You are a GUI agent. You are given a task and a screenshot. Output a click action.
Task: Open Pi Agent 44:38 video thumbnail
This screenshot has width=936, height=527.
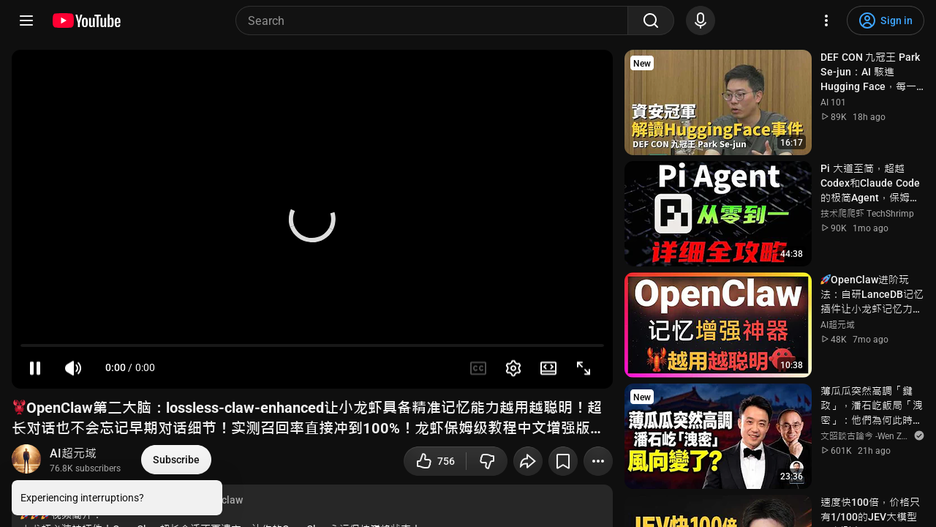(718, 214)
